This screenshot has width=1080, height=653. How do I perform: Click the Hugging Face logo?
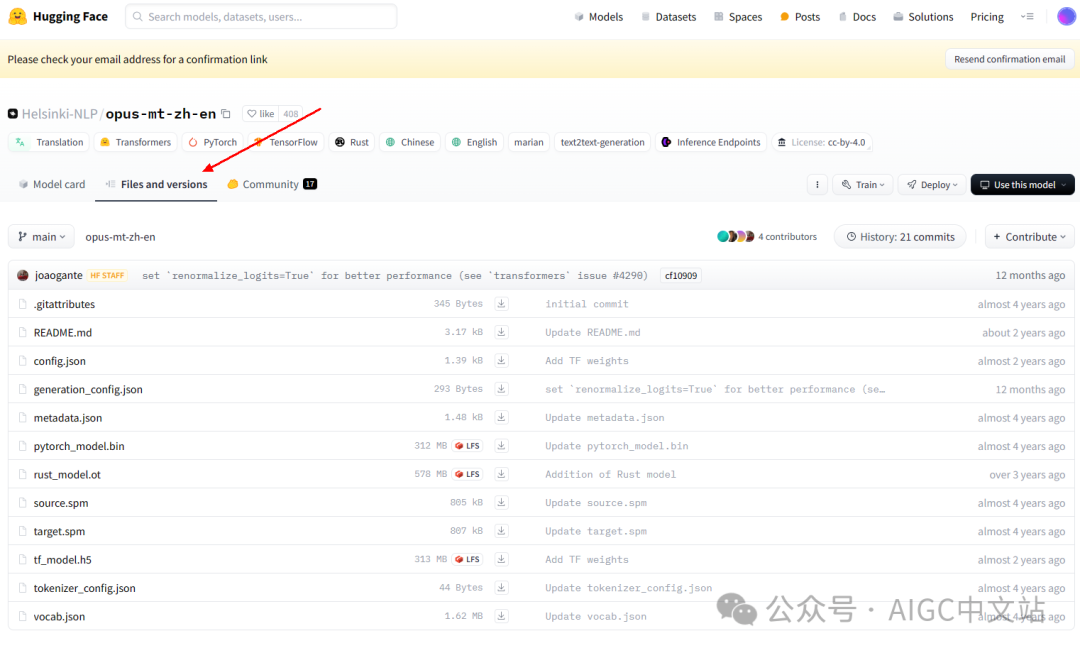58,17
